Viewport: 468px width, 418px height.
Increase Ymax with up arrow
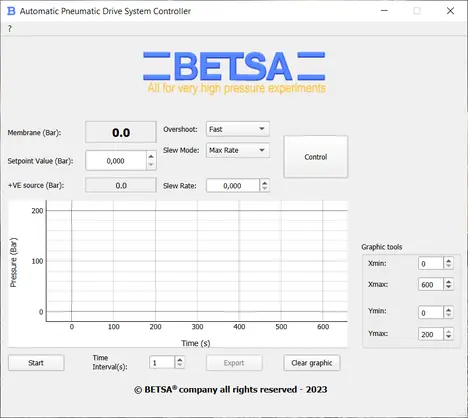point(448,331)
